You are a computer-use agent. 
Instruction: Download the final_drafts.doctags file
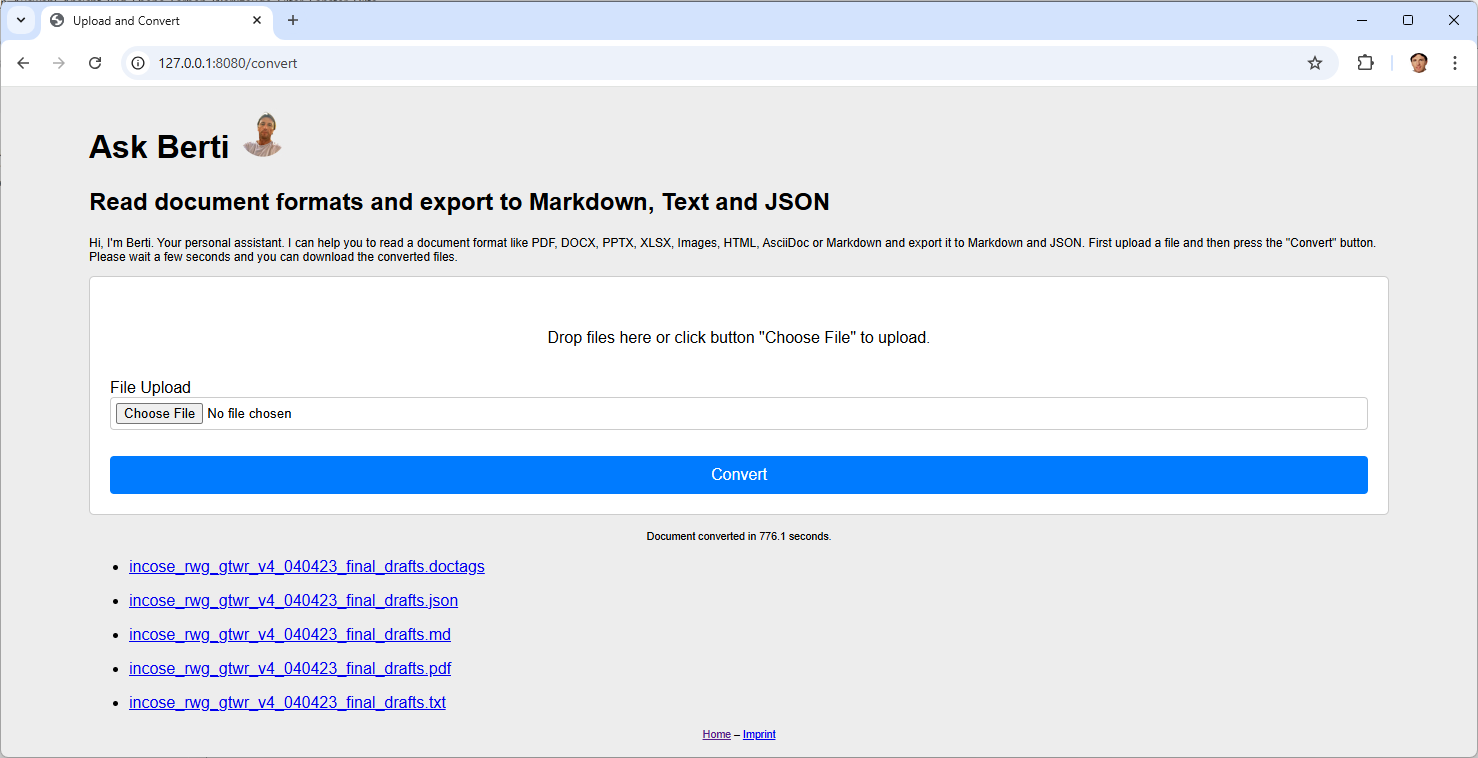(306, 566)
